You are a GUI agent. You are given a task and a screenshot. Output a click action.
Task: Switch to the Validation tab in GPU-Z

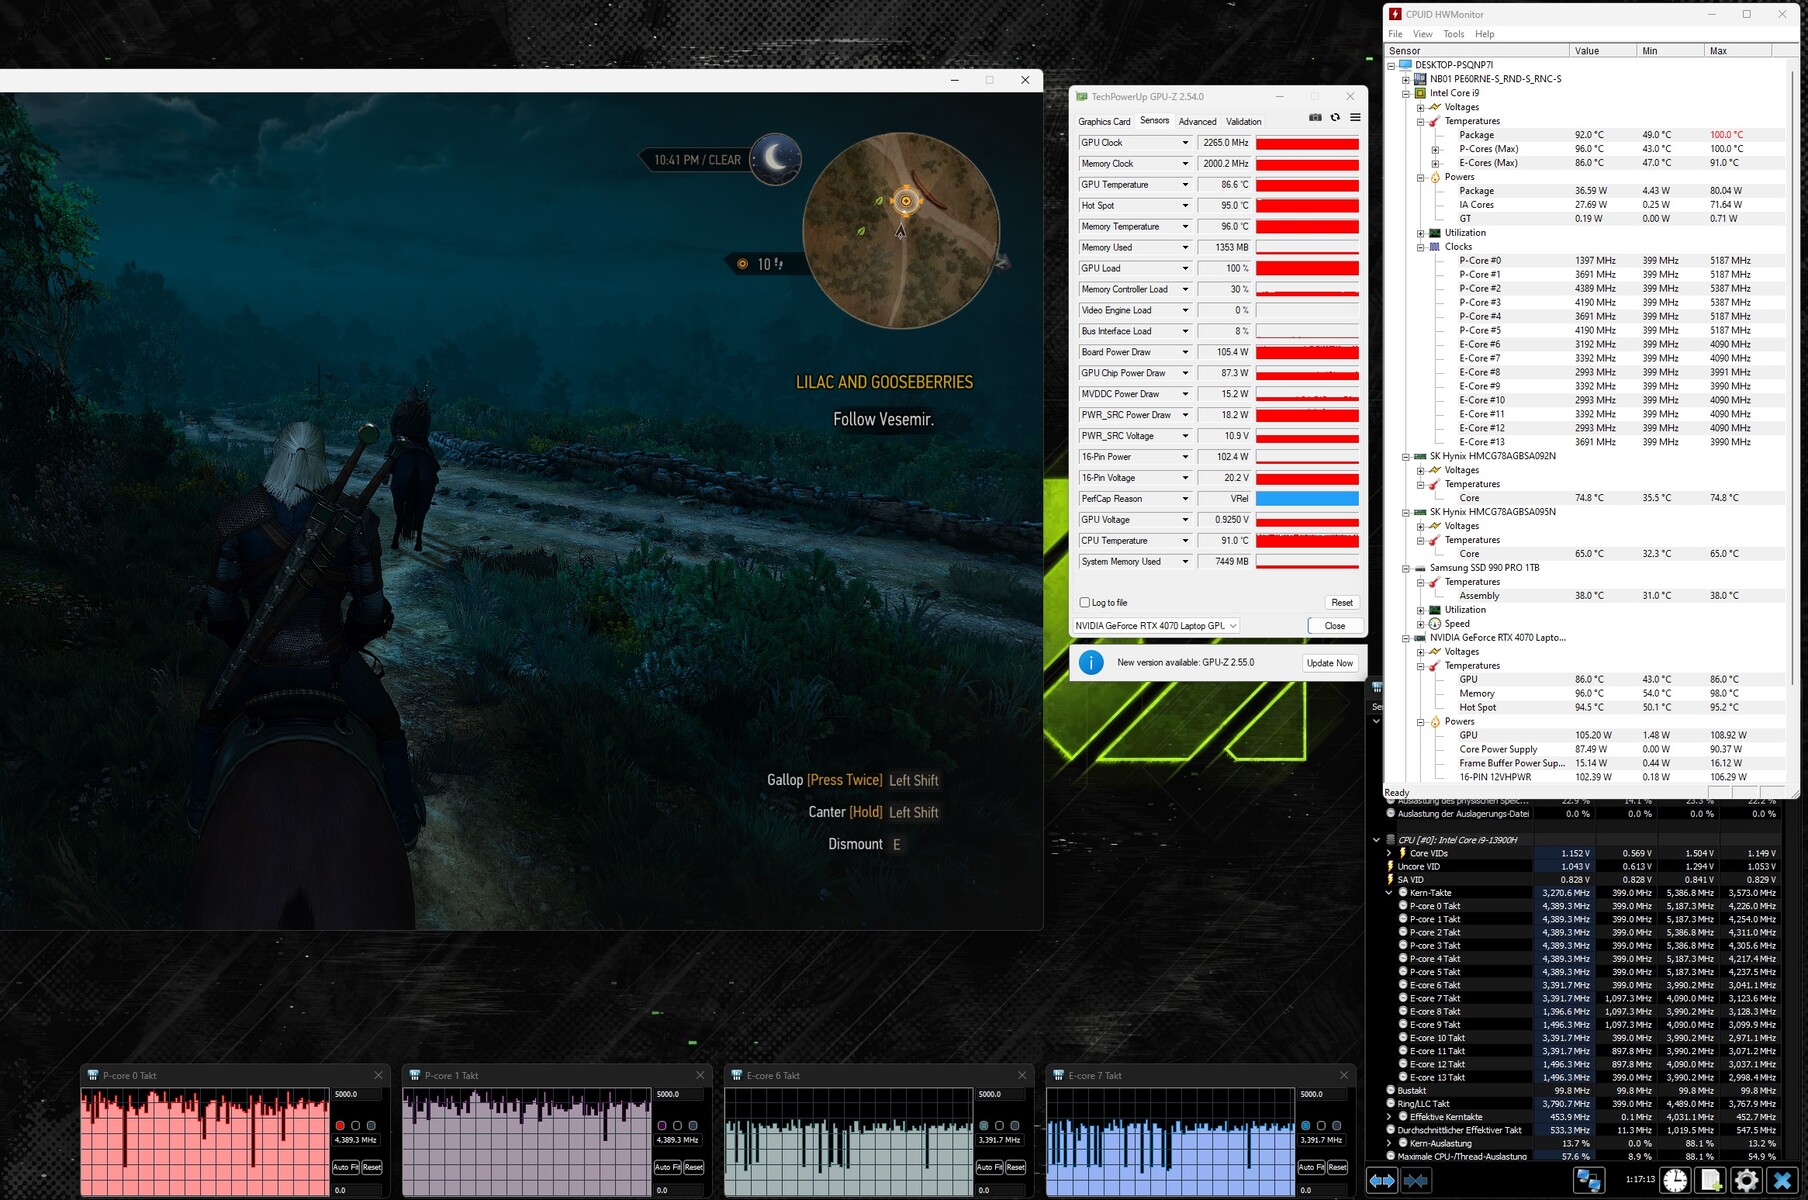(1244, 122)
